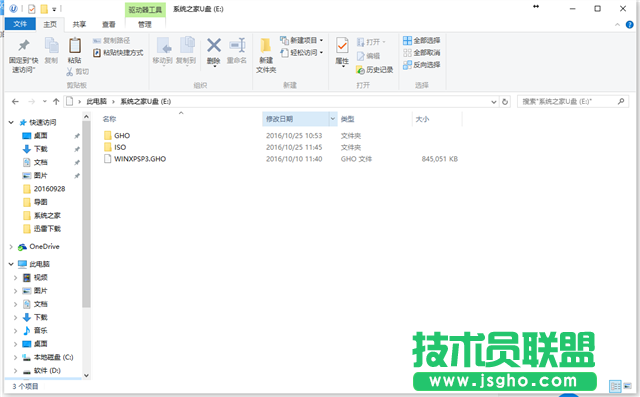
Task: Click Select all (全部选择)
Action: point(421,40)
